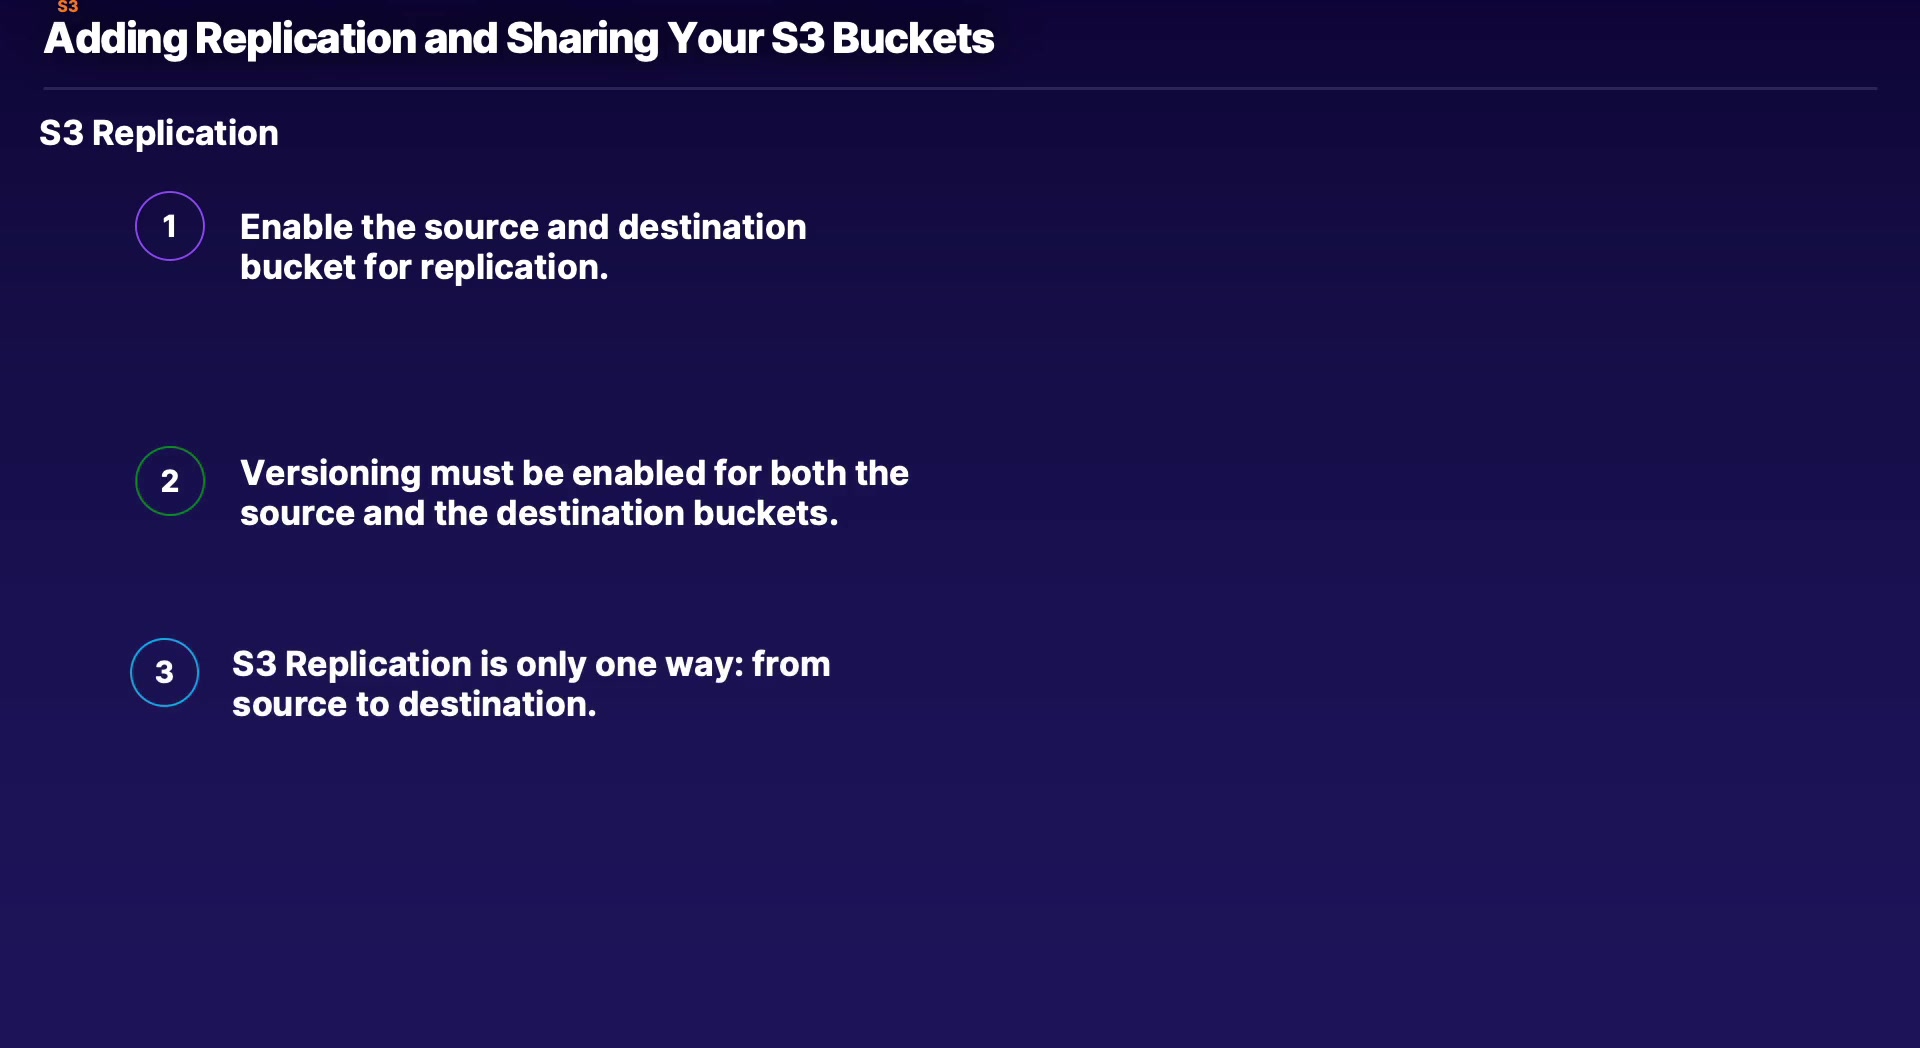Viewport: 1920px width, 1048px height.
Task: Click 'source and the destination buckets.' line
Action: [x=539, y=513]
